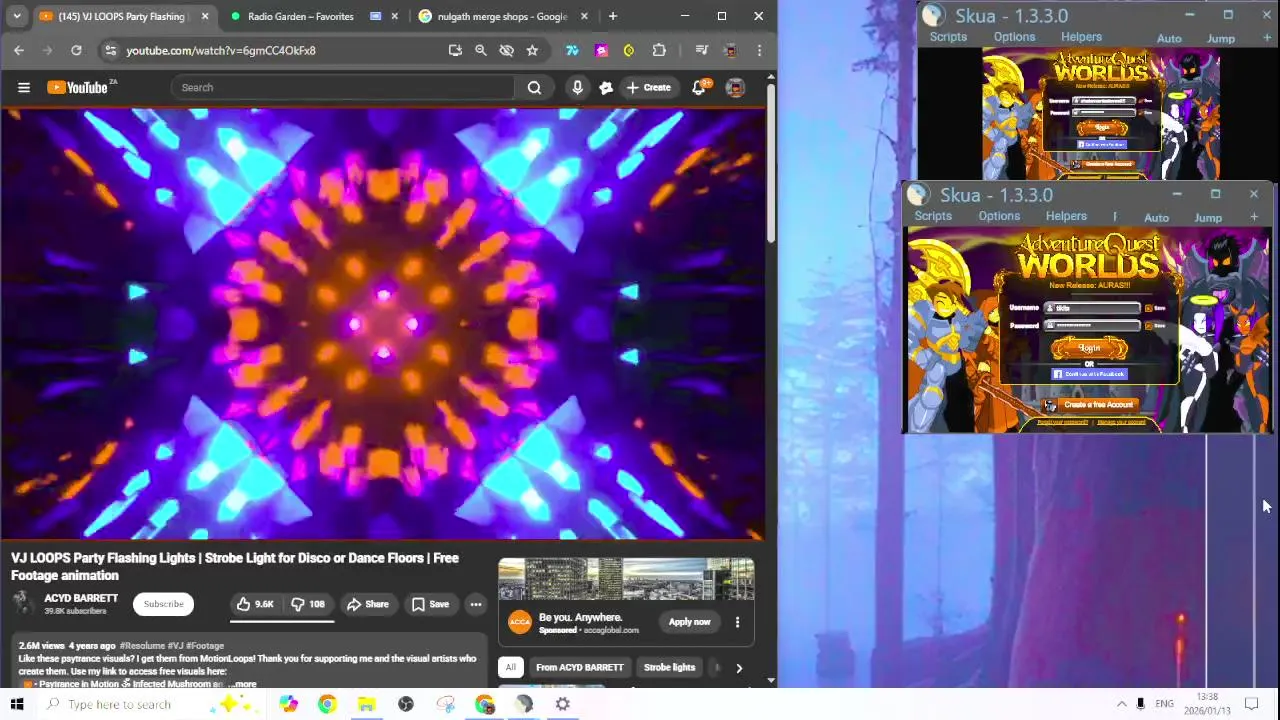Open the site information icon in the address bar
The image size is (1280, 720).
pyautogui.click(x=110, y=50)
